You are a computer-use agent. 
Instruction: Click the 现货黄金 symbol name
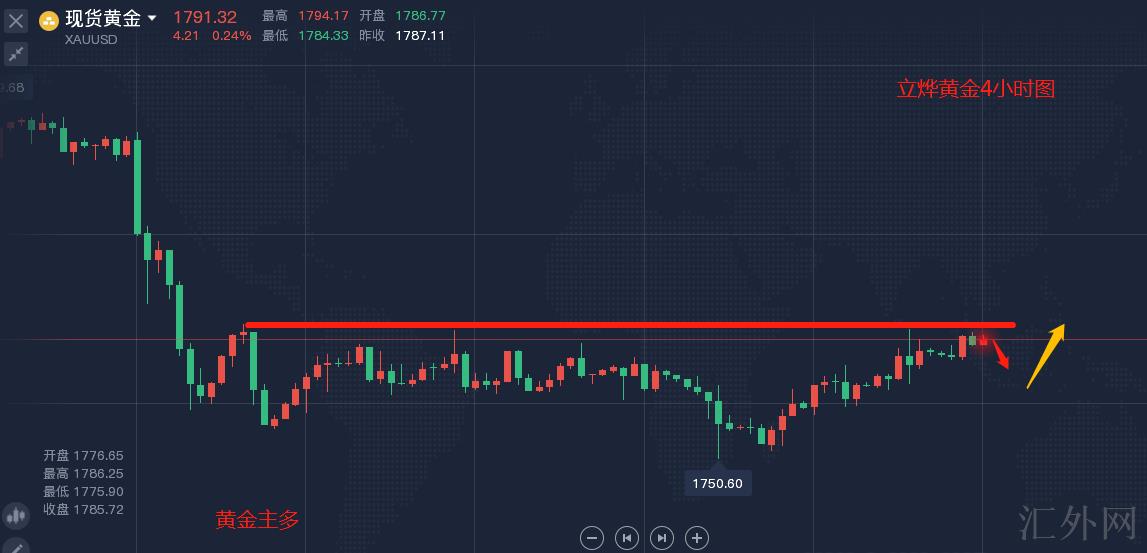point(103,18)
